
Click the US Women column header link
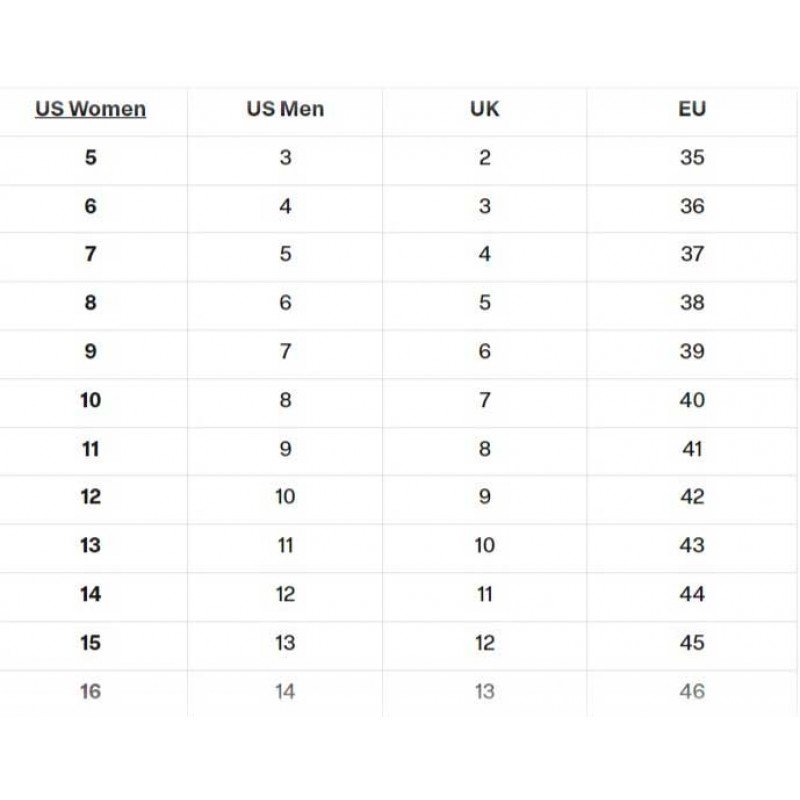click(90, 109)
